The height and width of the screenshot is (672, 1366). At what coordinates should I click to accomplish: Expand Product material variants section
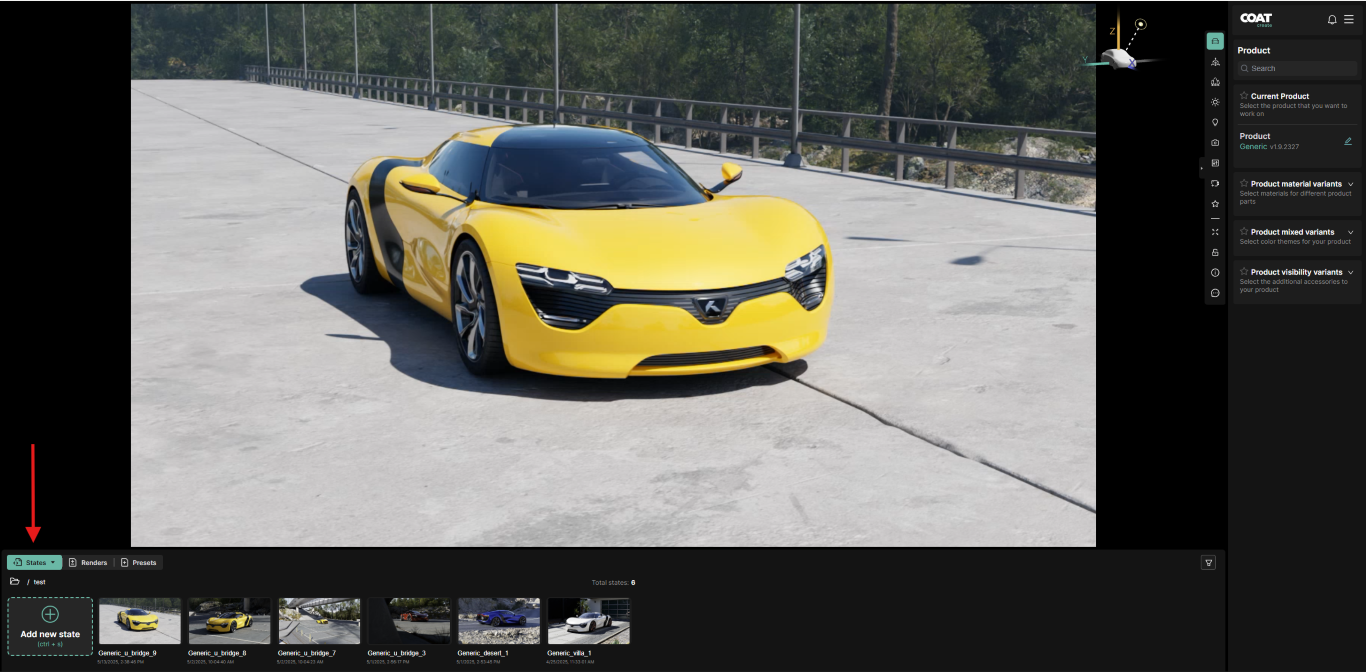1350,184
